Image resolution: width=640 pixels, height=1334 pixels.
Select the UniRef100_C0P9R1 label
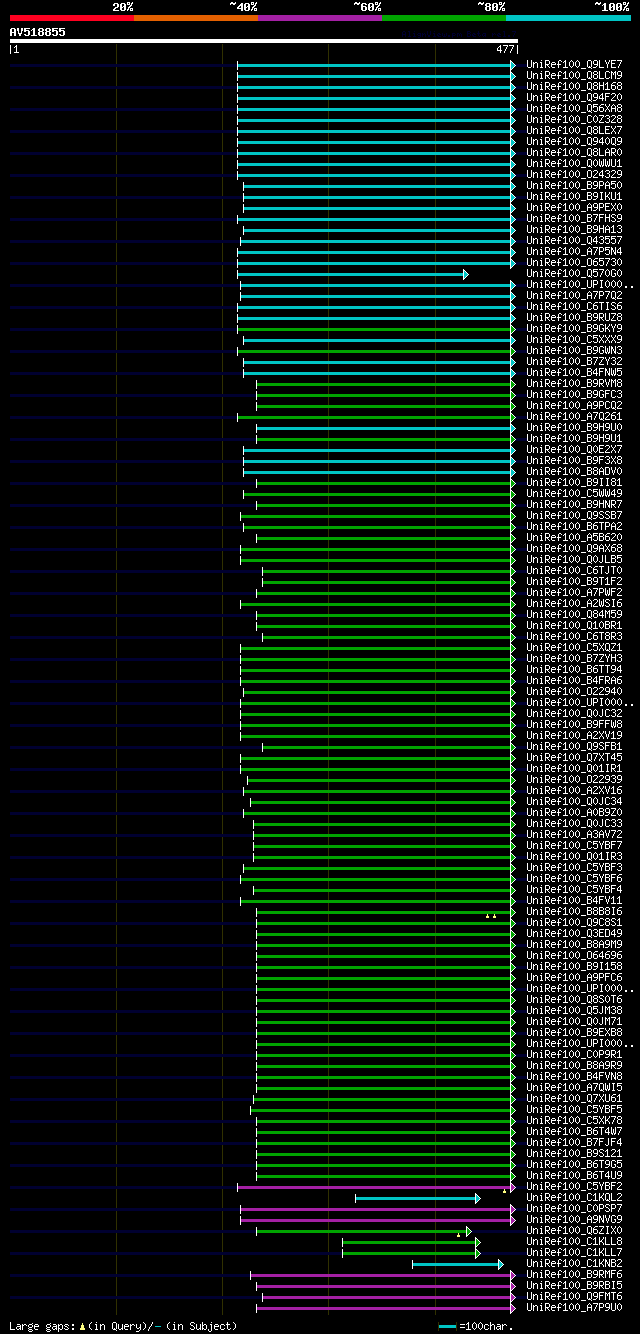(x=574, y=1055)
